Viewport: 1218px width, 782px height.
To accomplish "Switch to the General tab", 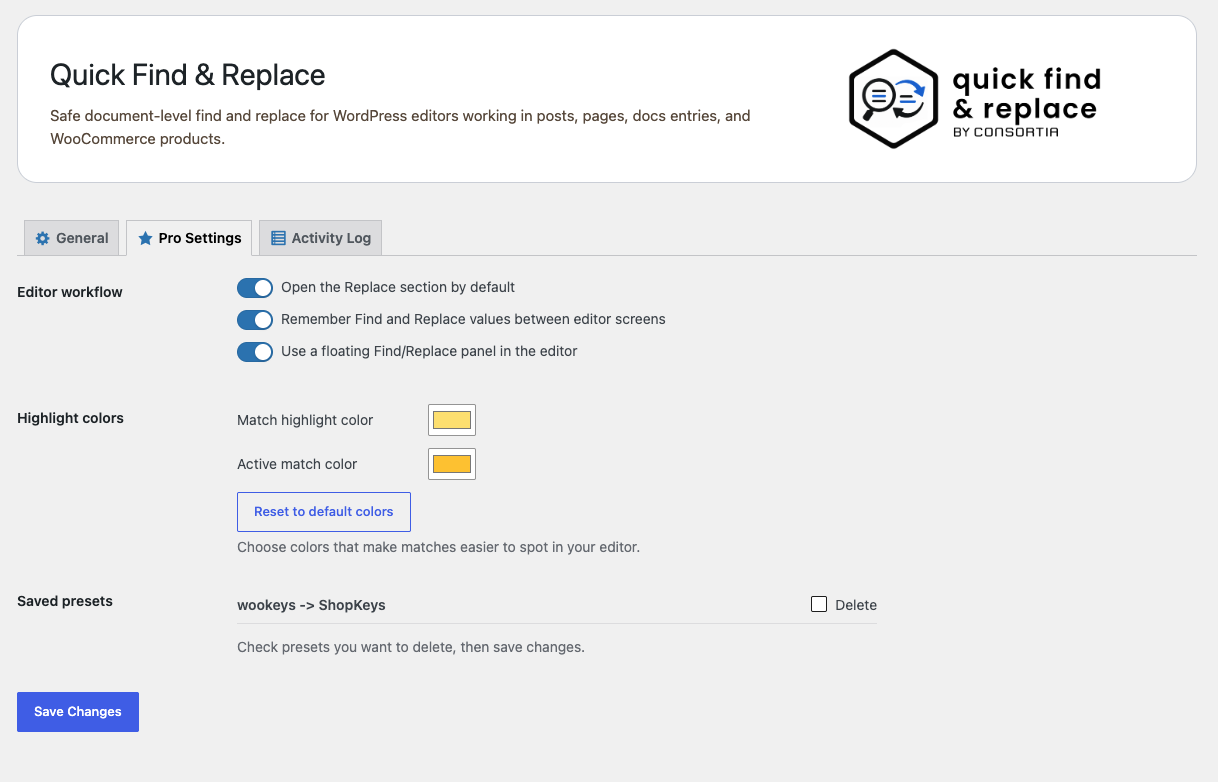I will coord(72,238).
